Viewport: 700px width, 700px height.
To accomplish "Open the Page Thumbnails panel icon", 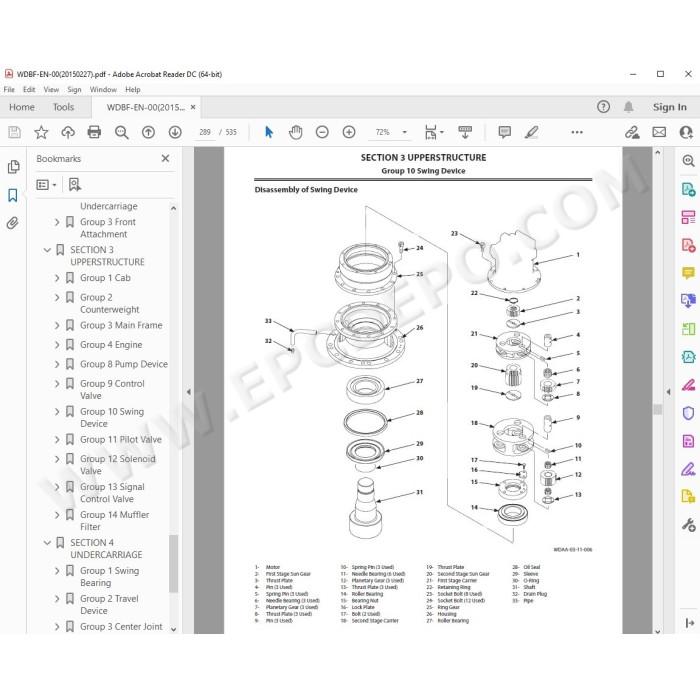I will [13, 167].
